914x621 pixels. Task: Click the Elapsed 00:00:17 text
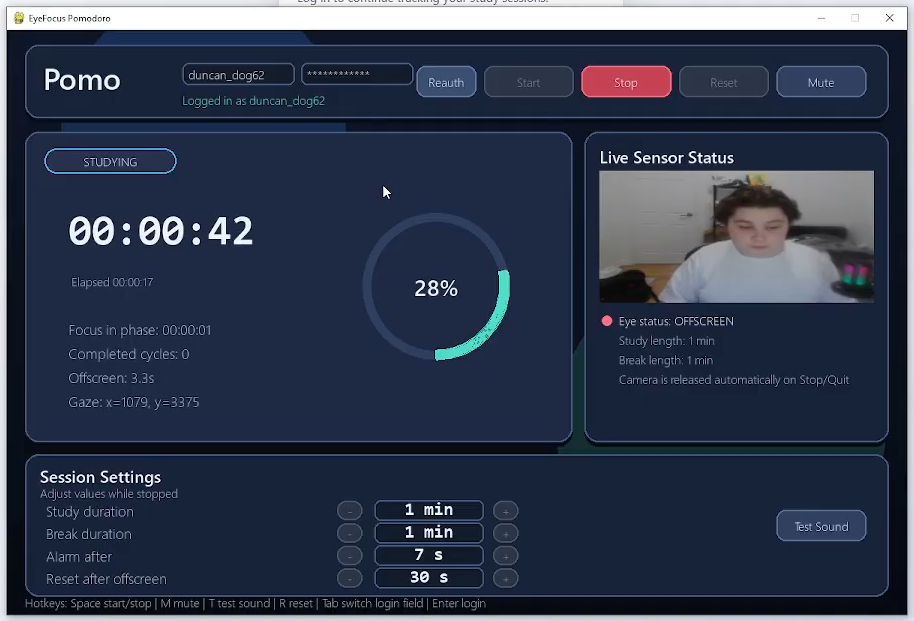point(112,282)
